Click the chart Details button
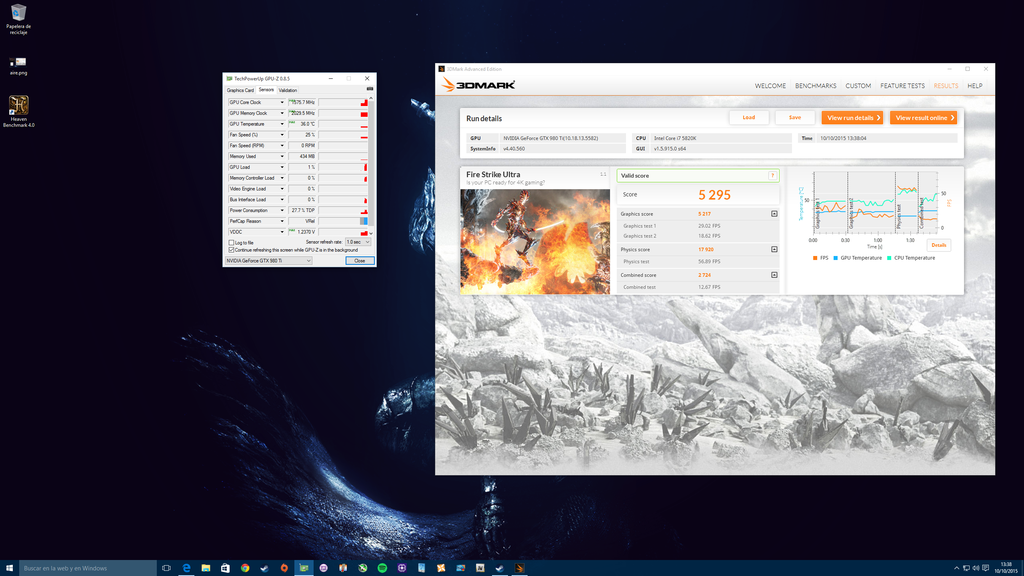Image resolution: width=1024 pixels, height=576 pixels. [938, 245]
